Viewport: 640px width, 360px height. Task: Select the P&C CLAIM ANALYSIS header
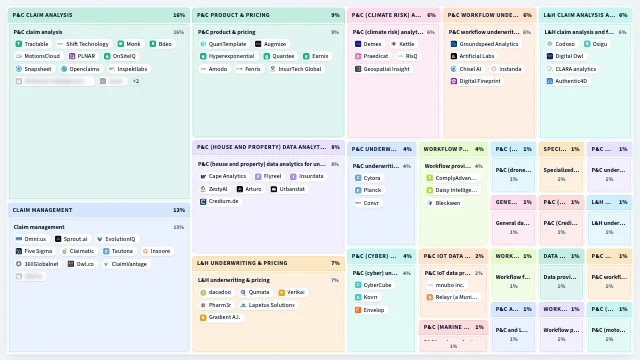99,15
